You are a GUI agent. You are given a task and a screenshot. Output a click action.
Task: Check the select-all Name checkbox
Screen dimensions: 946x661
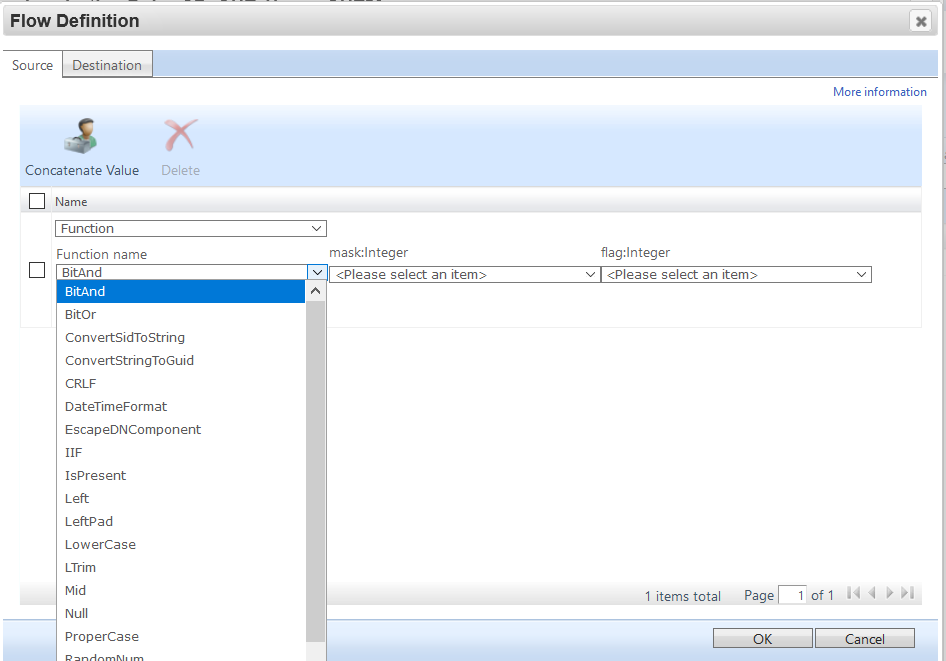tap(37, 200)
